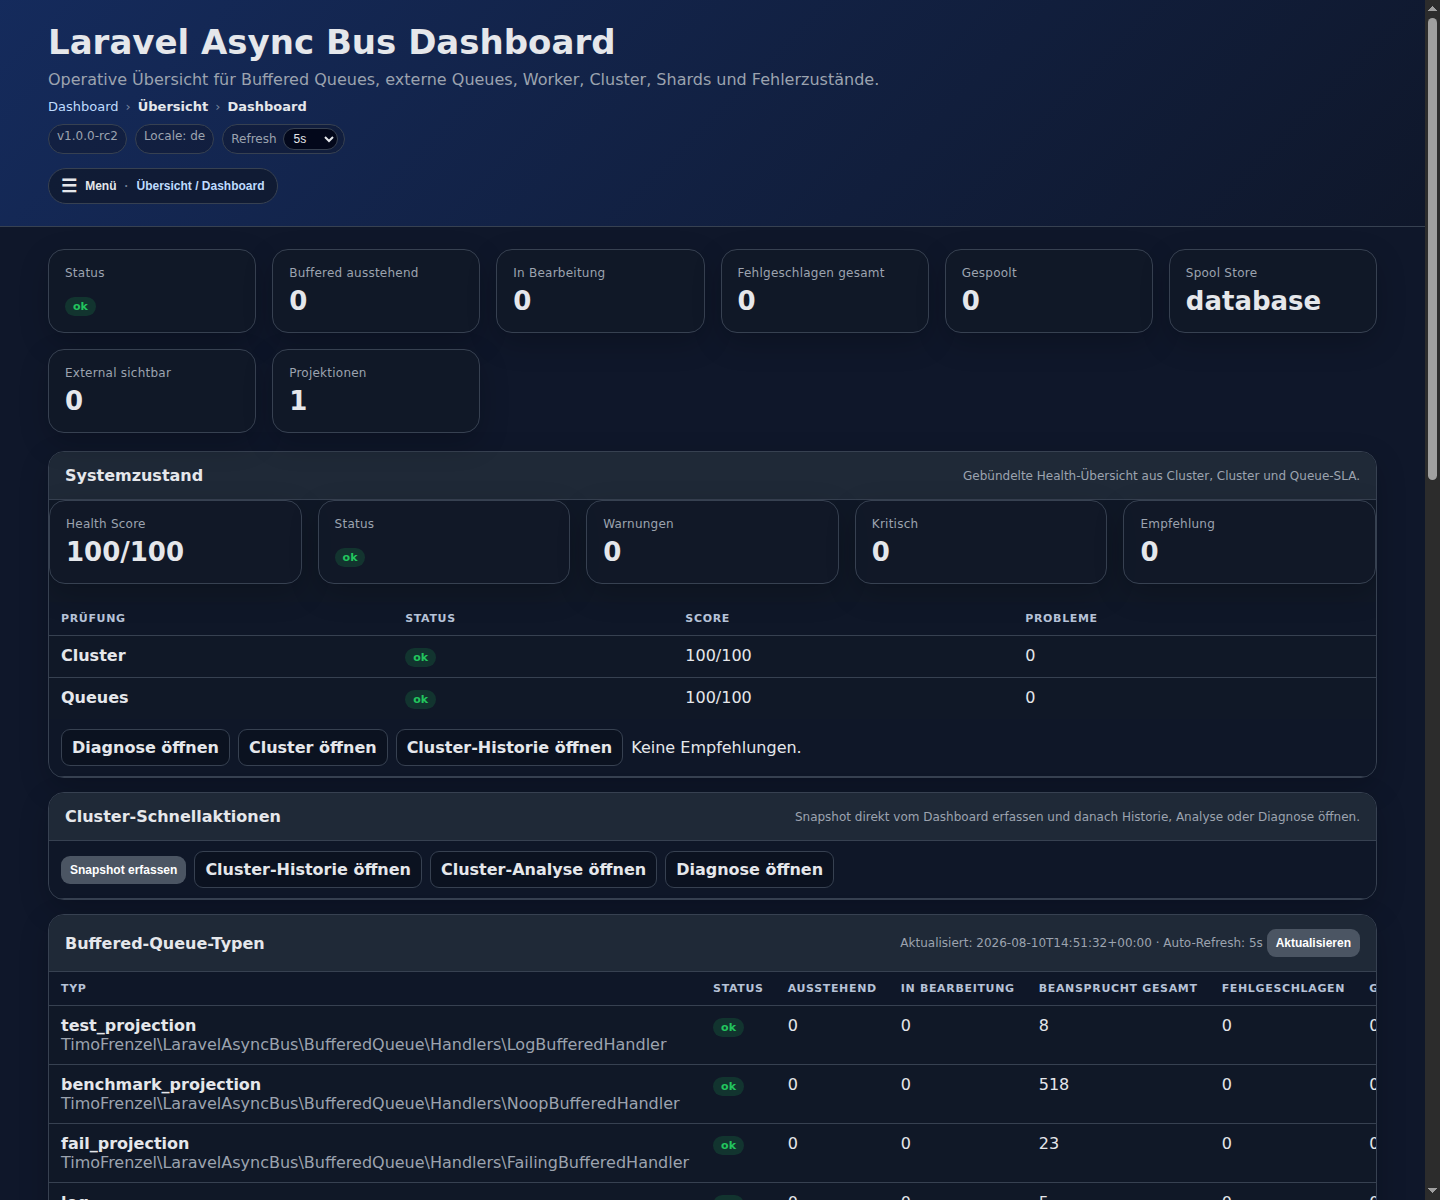Click the Locale: de badge
Screen dimensions: 1440x1200
174,137
